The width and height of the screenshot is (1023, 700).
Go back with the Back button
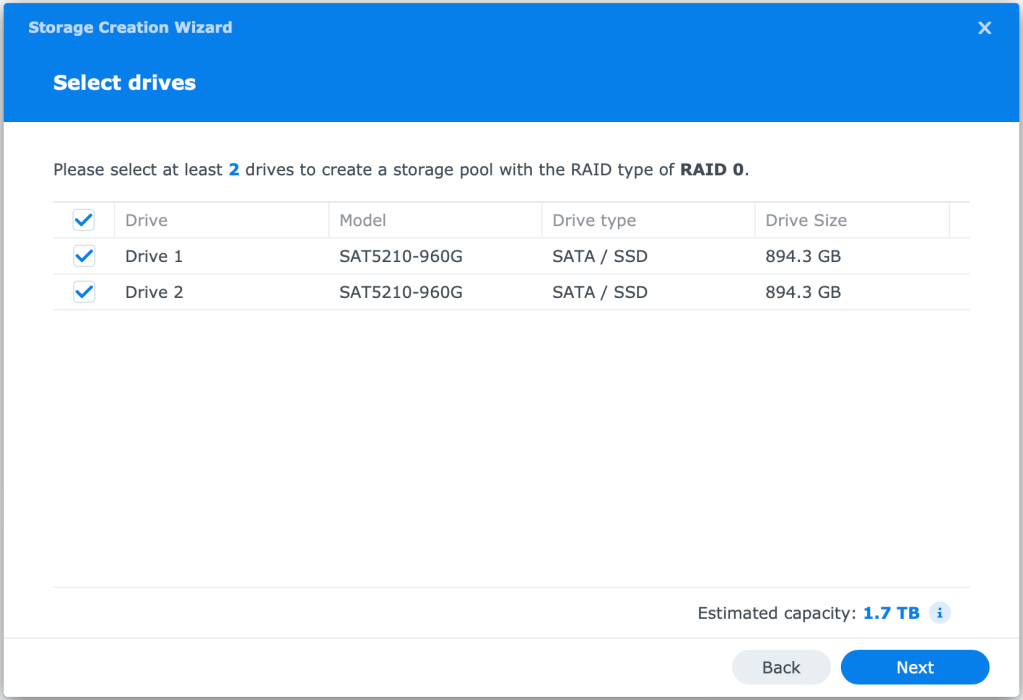click(781, 667)
